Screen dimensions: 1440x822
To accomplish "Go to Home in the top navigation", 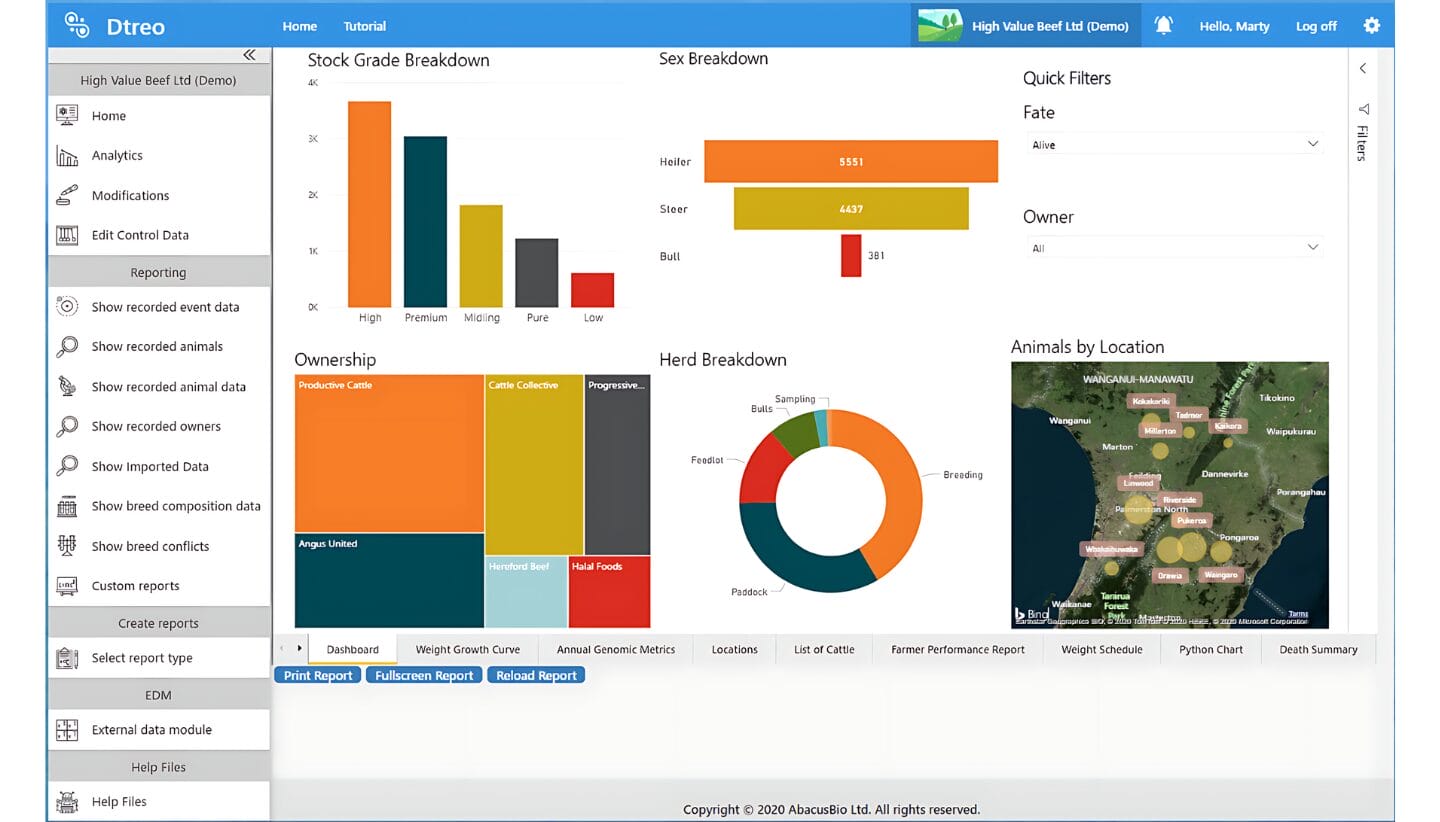I will click(x=300, y=26).
